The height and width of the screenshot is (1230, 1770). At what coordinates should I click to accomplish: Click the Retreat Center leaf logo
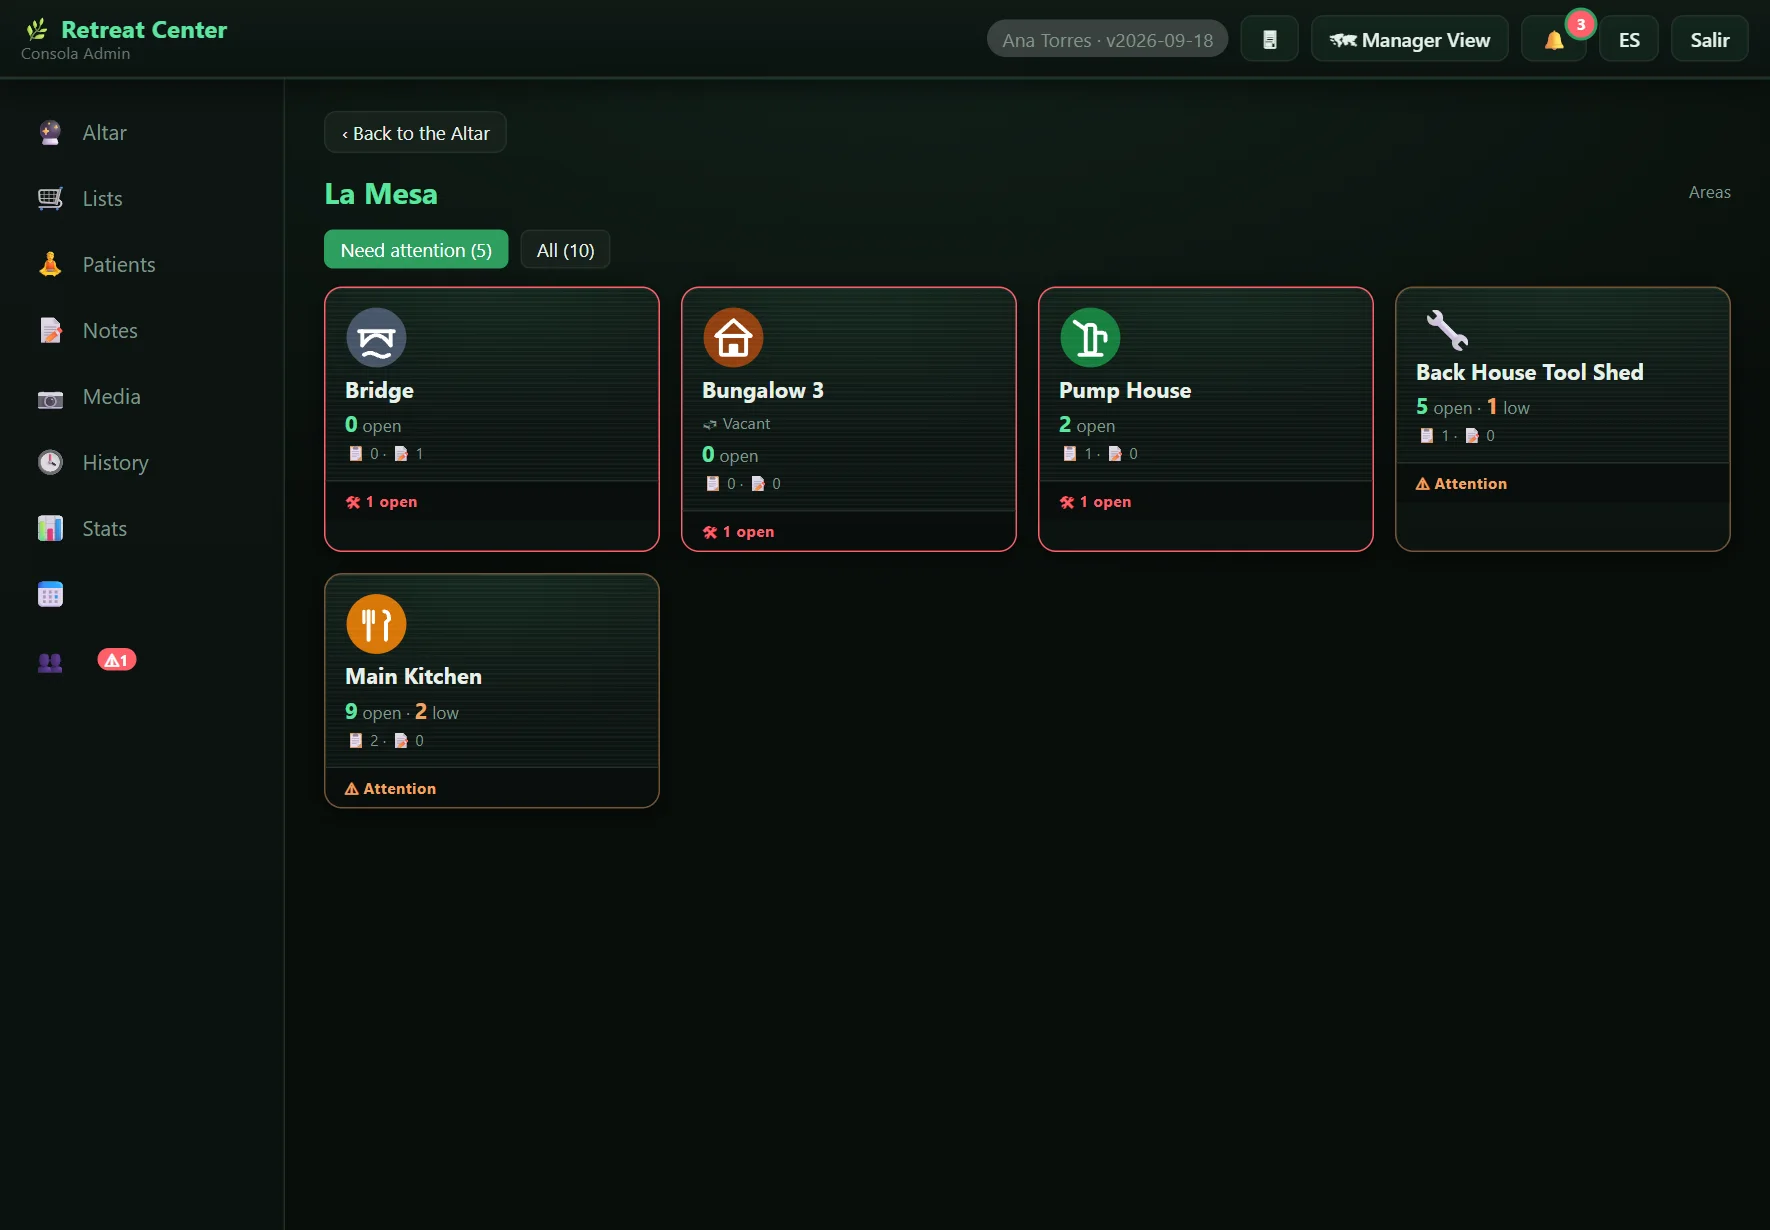pos(37,30)
